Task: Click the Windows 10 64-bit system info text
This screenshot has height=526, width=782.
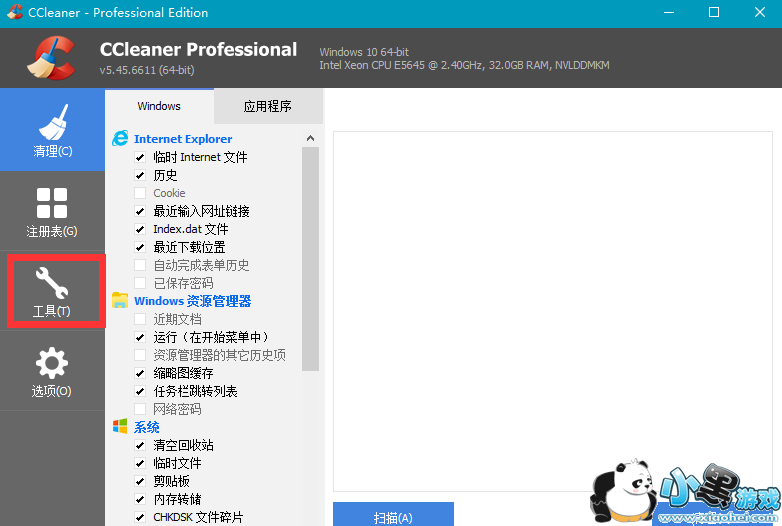Action: [x=364, y=52]
